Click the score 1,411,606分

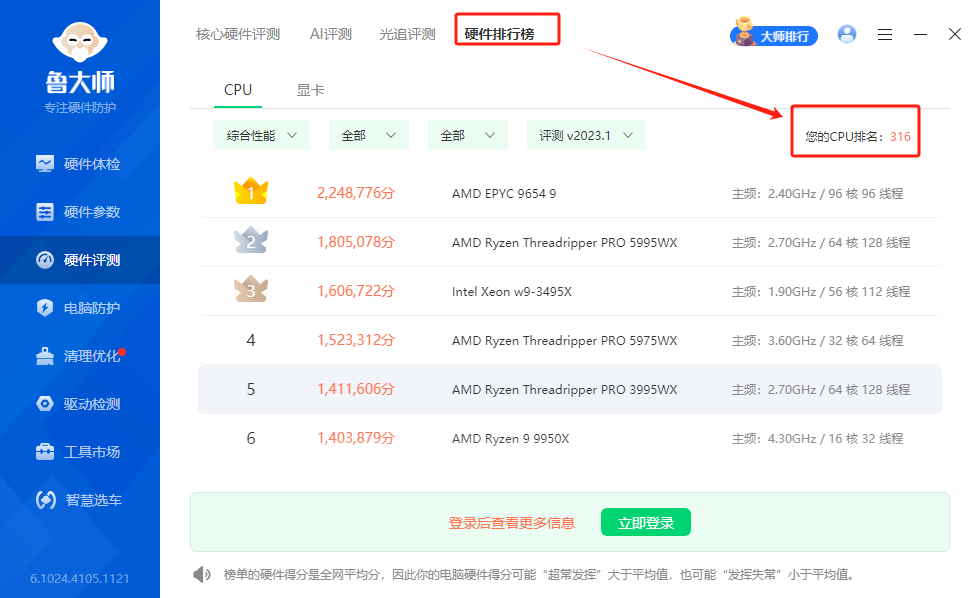pyautogui.click(x=356, y=389)
